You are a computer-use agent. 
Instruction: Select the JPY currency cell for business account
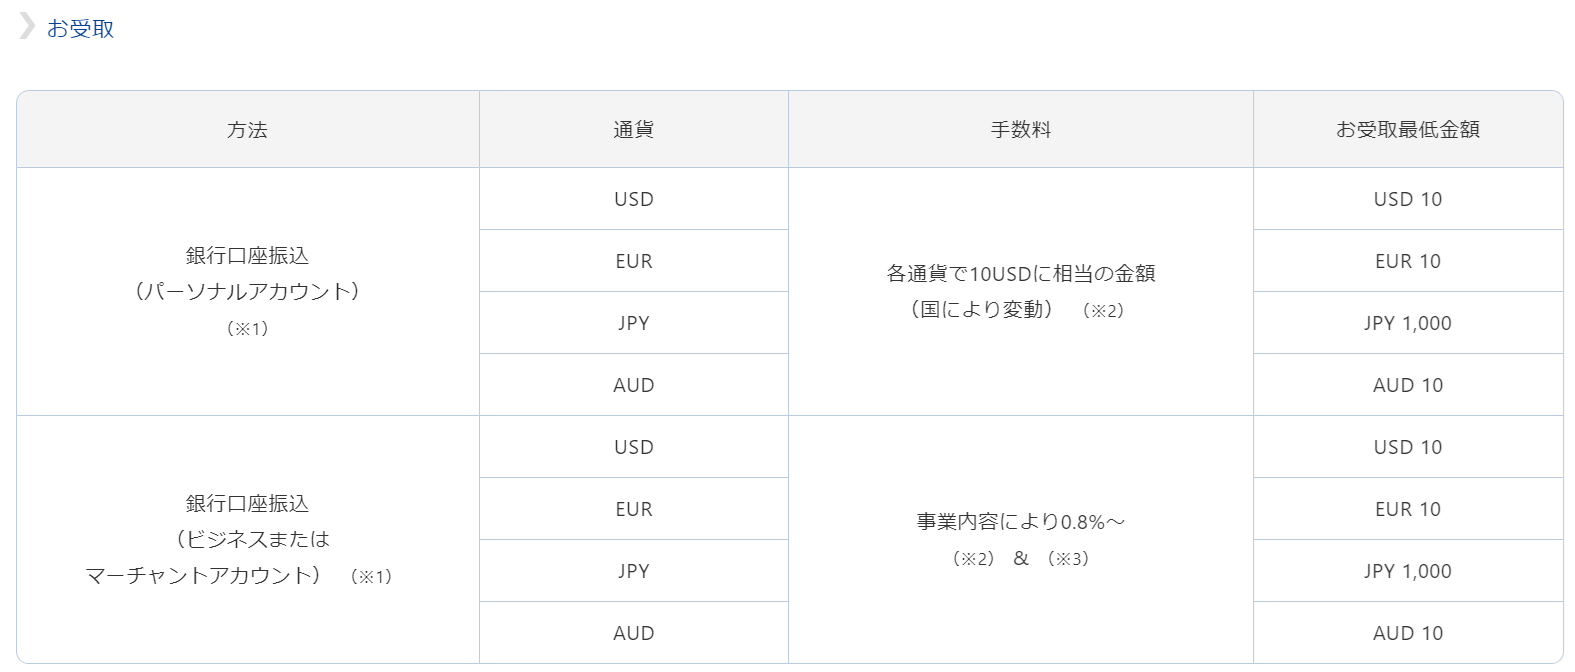tap(634, 571)
